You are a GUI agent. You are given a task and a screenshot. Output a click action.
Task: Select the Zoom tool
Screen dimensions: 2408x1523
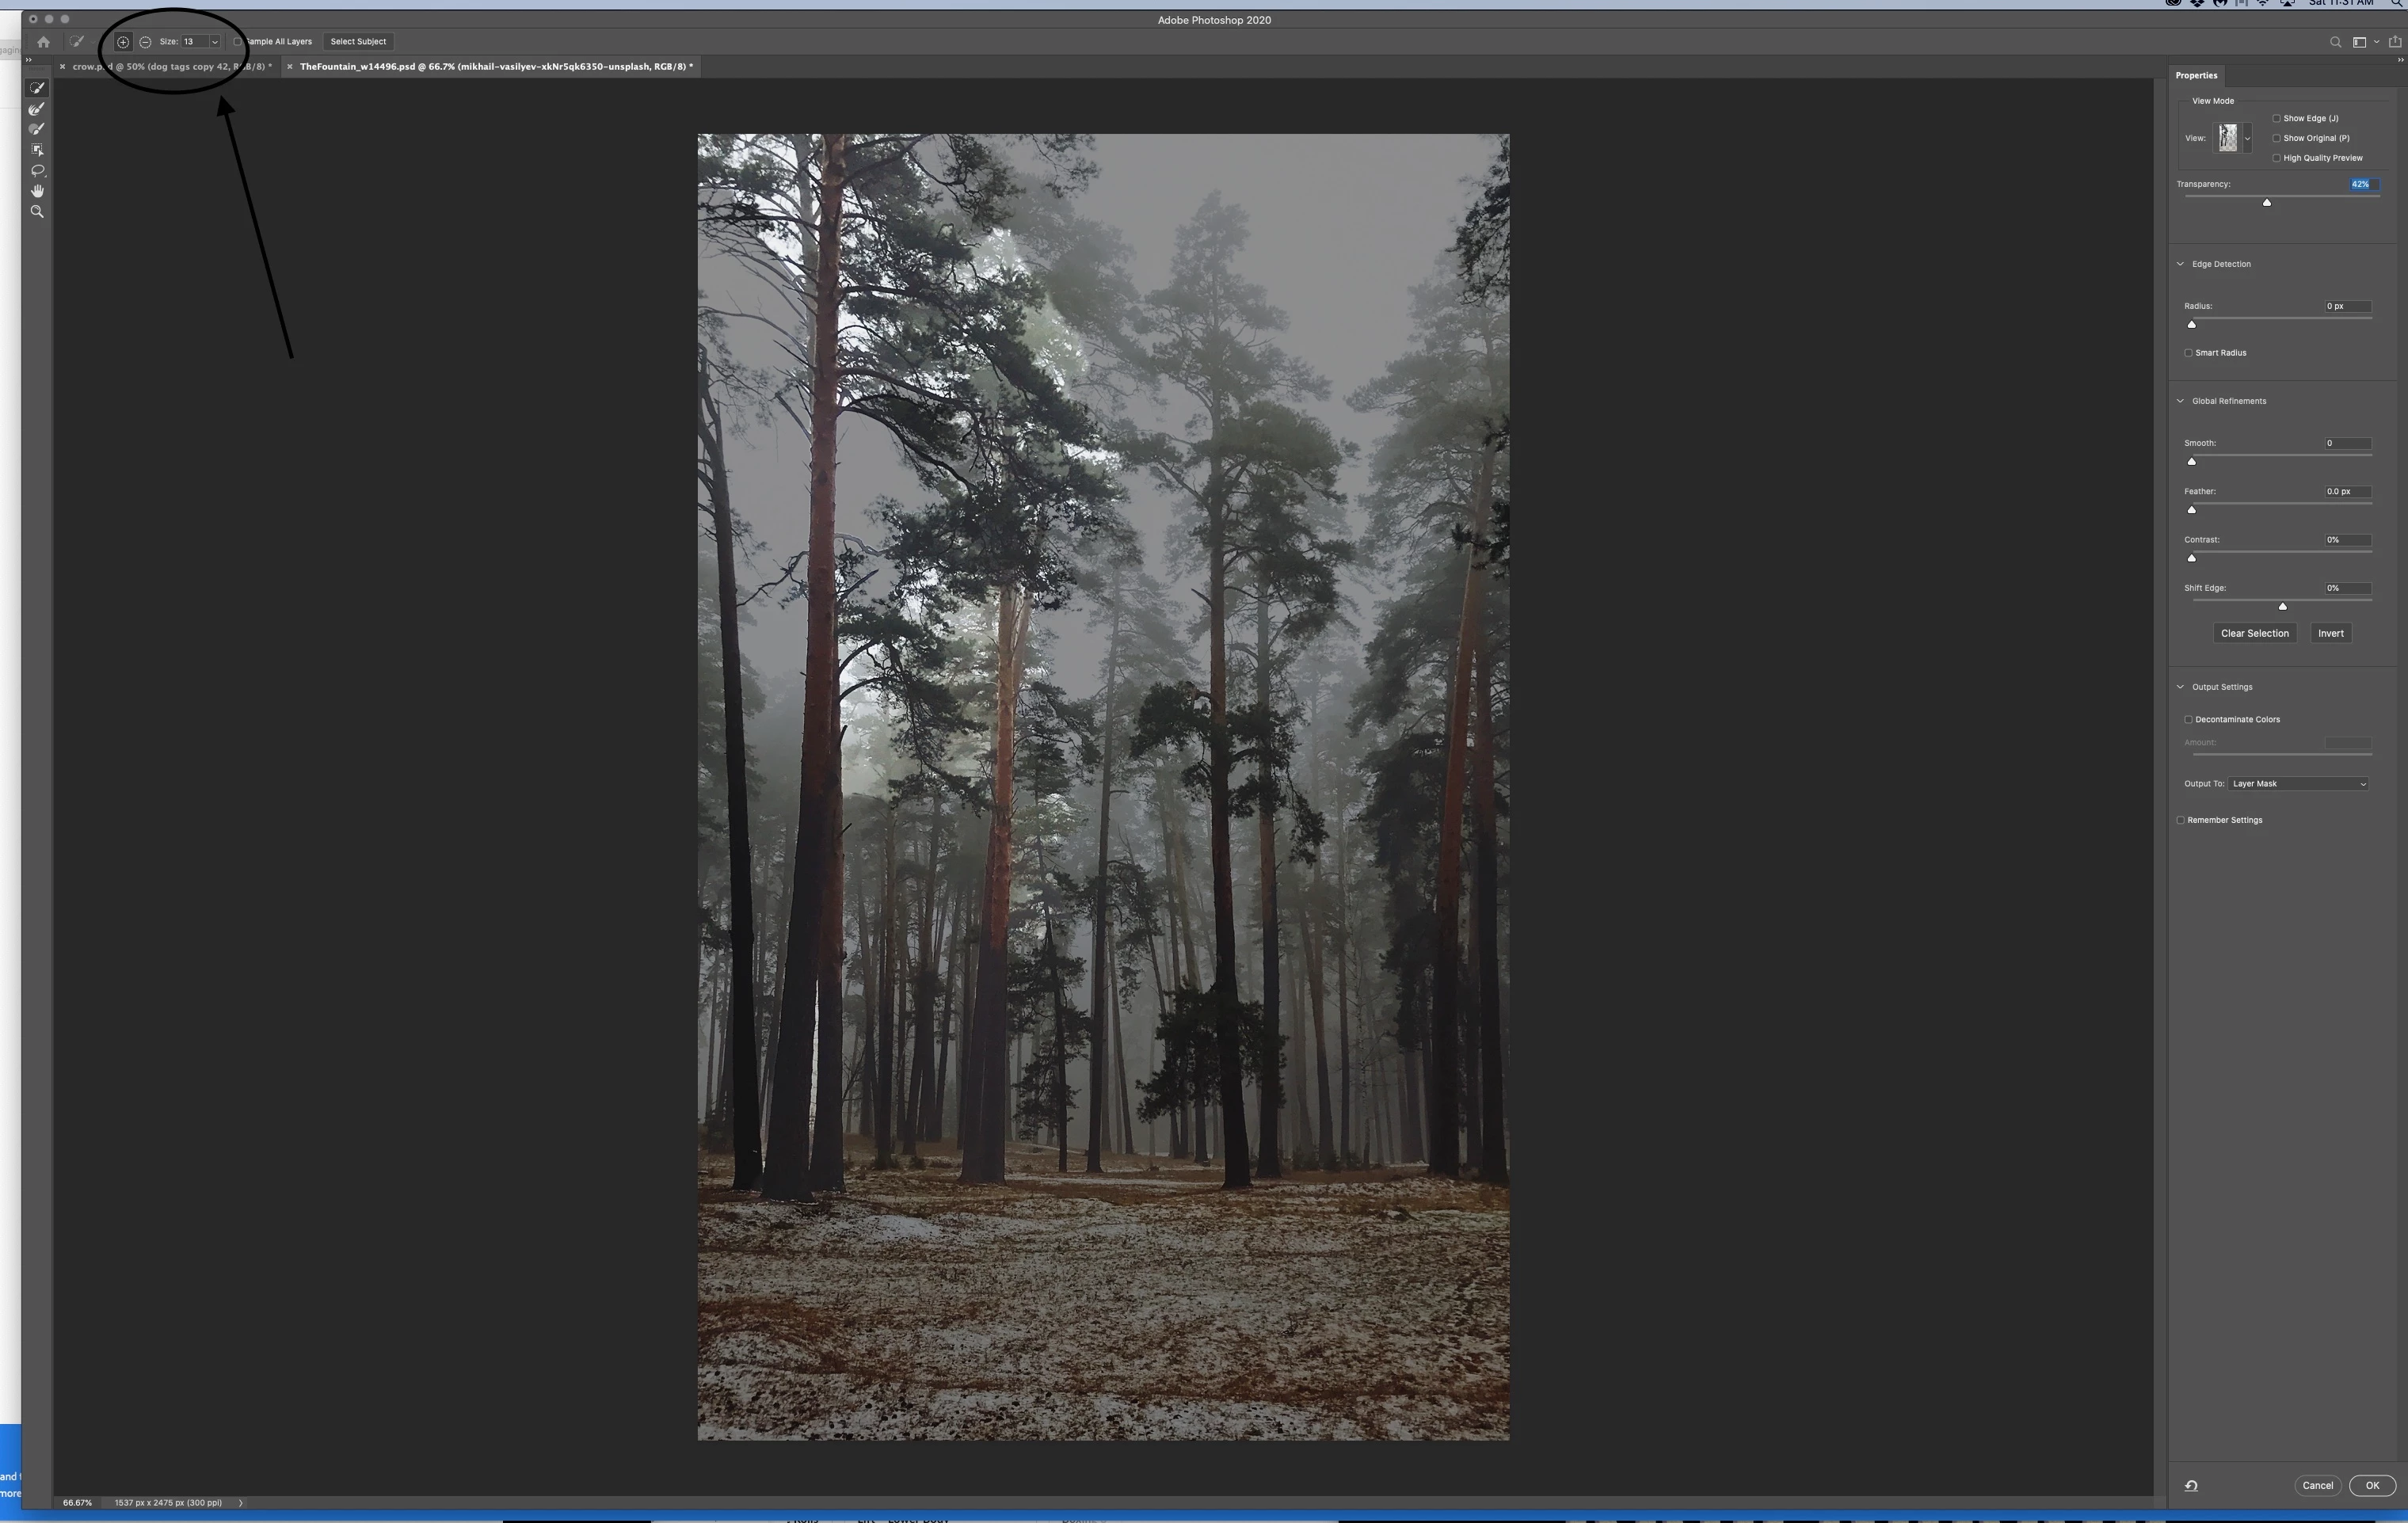click(x=37, y=212)
